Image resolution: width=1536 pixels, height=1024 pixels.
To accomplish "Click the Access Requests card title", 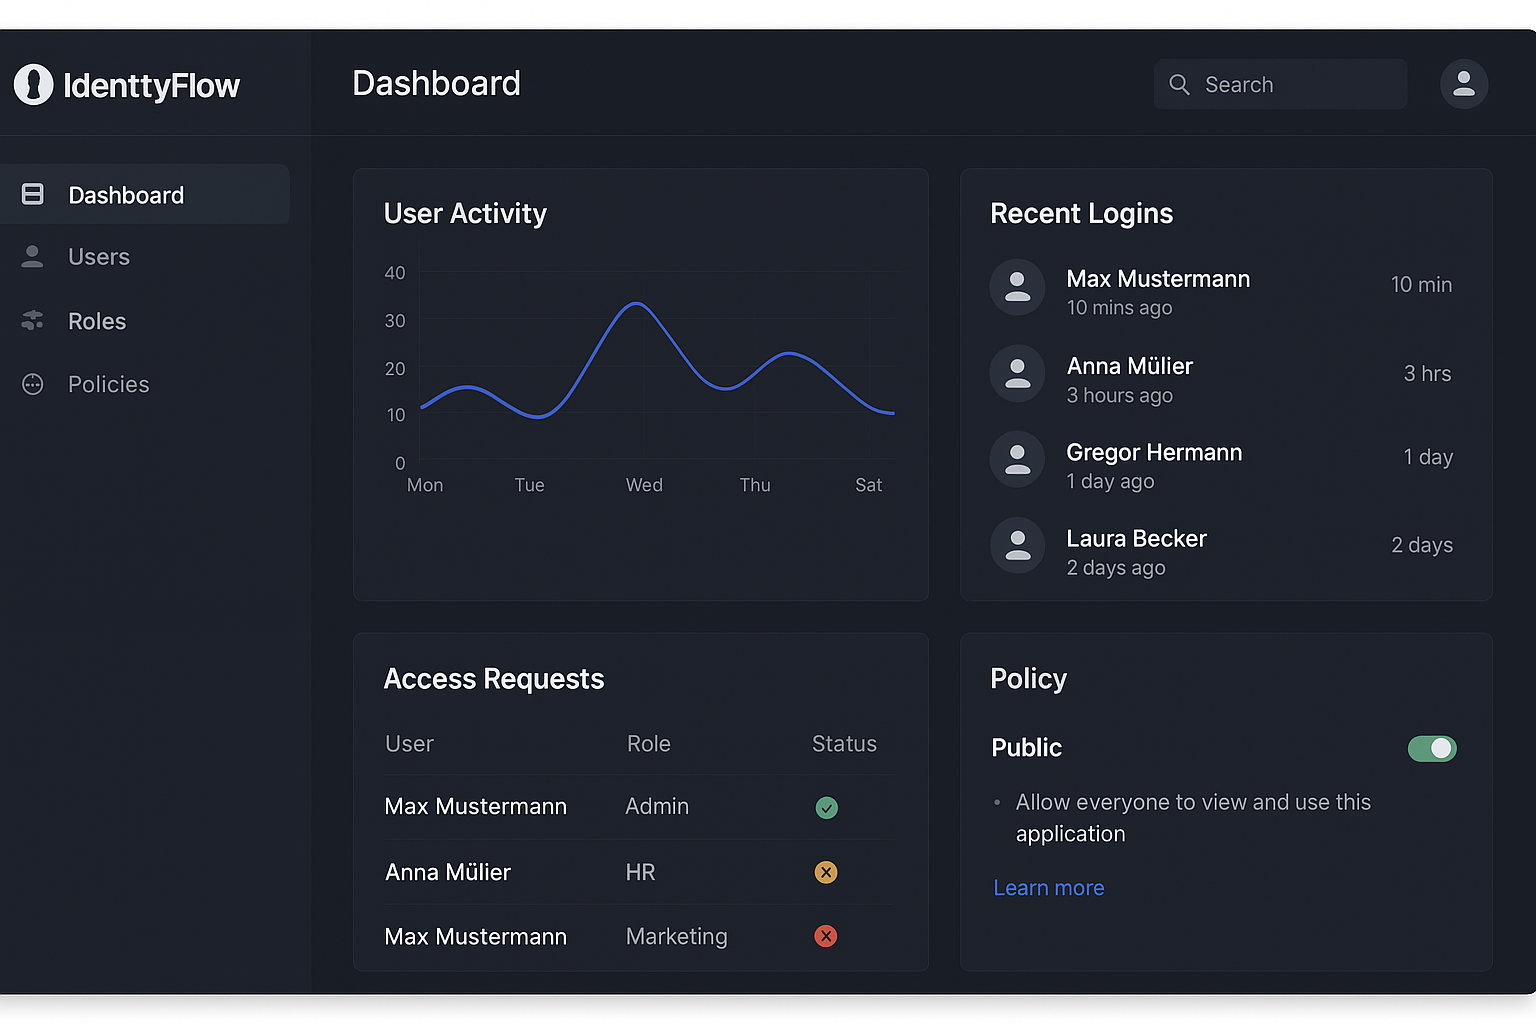I will (493, 679).
